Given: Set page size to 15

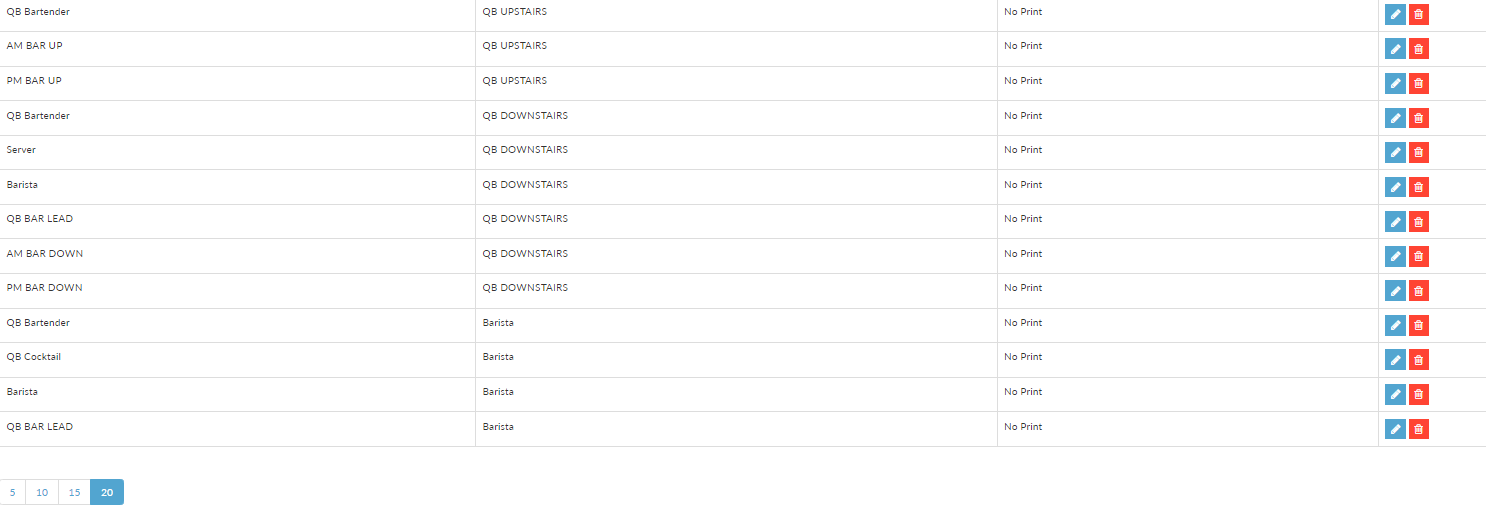Looking at the screenshot, I should click(74, 492).
